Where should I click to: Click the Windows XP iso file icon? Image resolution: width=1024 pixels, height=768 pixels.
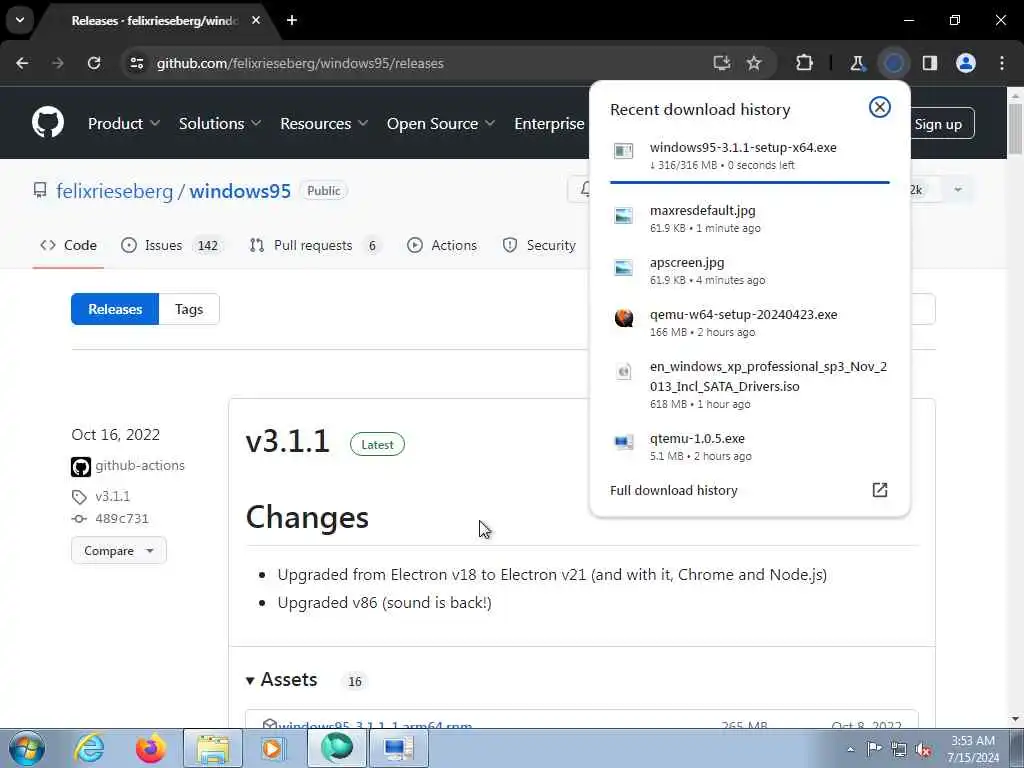(x=624, y=372)
